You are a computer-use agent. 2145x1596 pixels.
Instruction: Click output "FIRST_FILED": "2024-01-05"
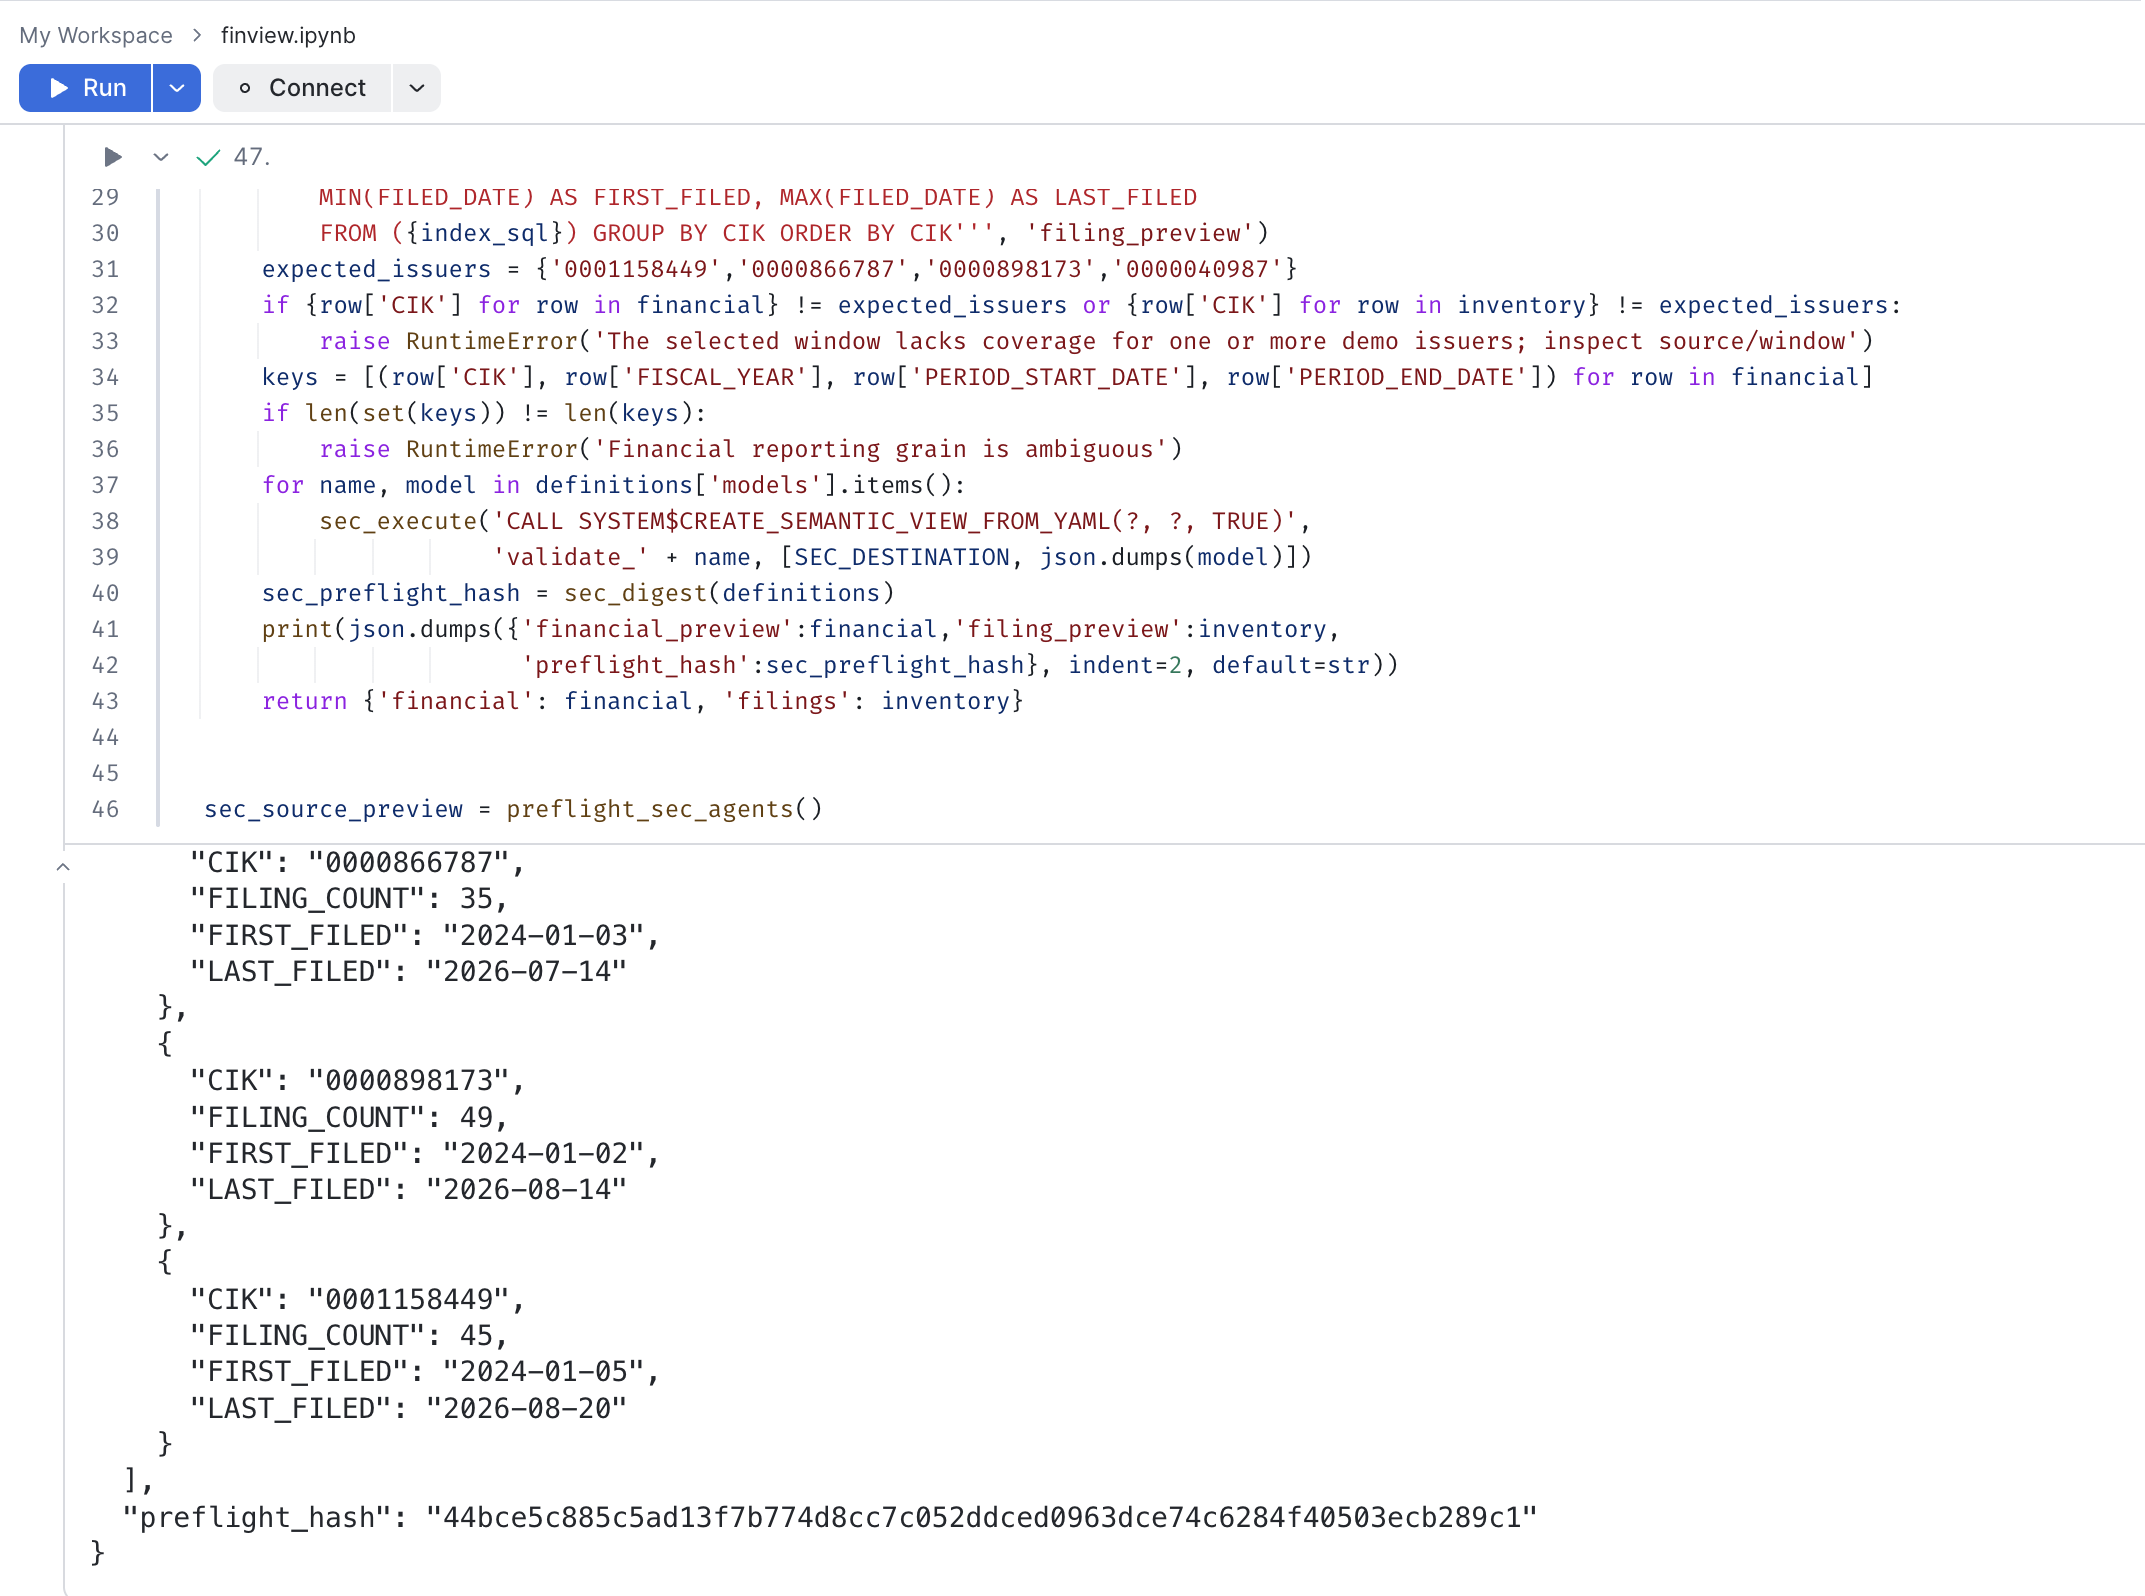pyautogui.click(x=425, y=1371)
